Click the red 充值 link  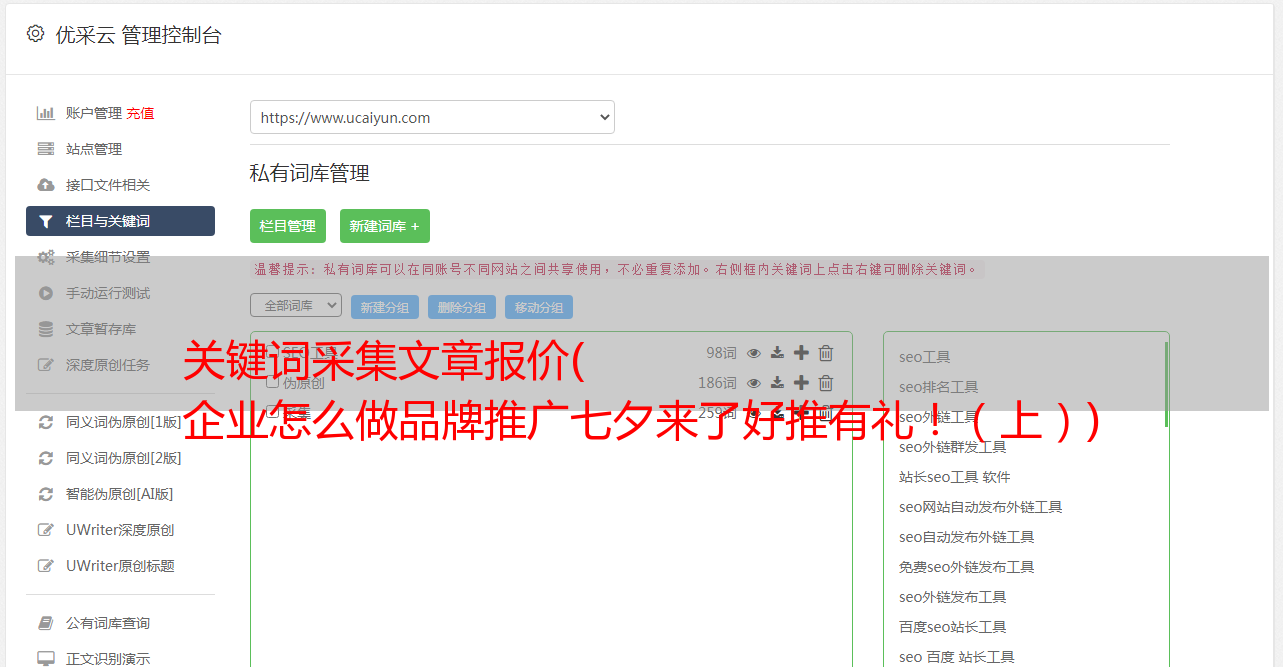(x=140, y=113)
